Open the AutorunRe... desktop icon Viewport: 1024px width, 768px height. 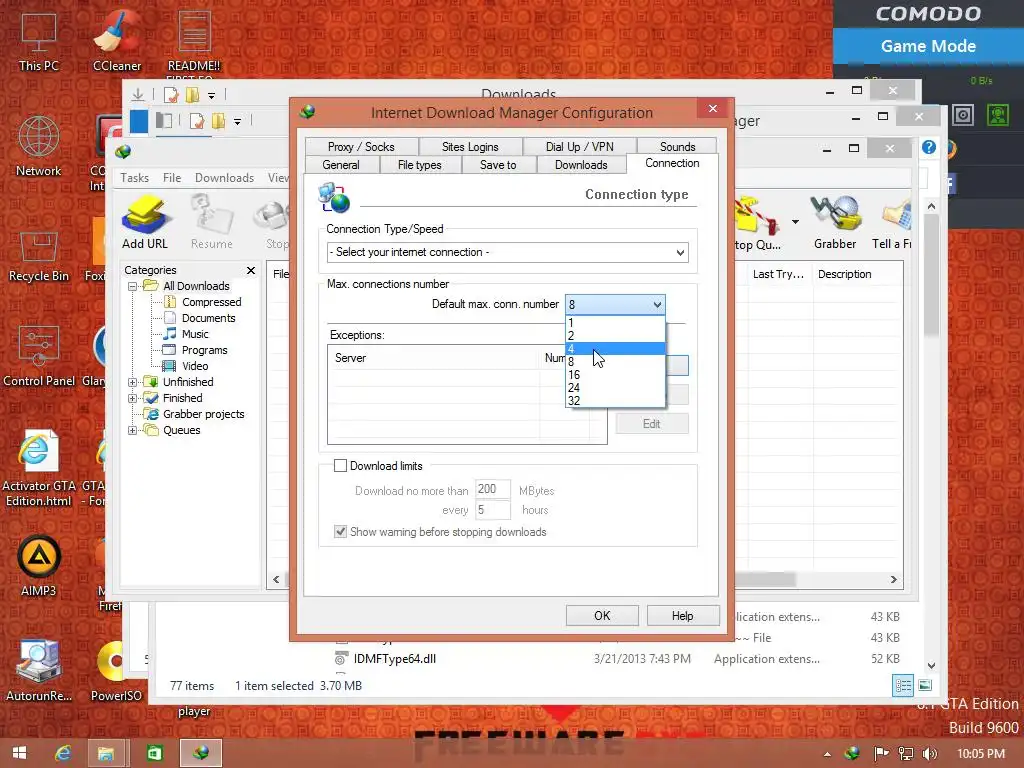[x=39, y=670]
